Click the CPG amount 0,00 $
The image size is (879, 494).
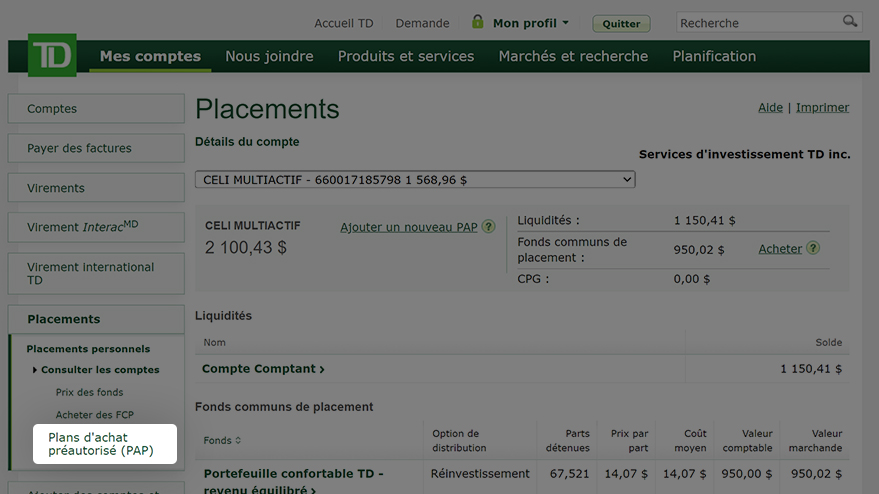[x=691, y=279]
